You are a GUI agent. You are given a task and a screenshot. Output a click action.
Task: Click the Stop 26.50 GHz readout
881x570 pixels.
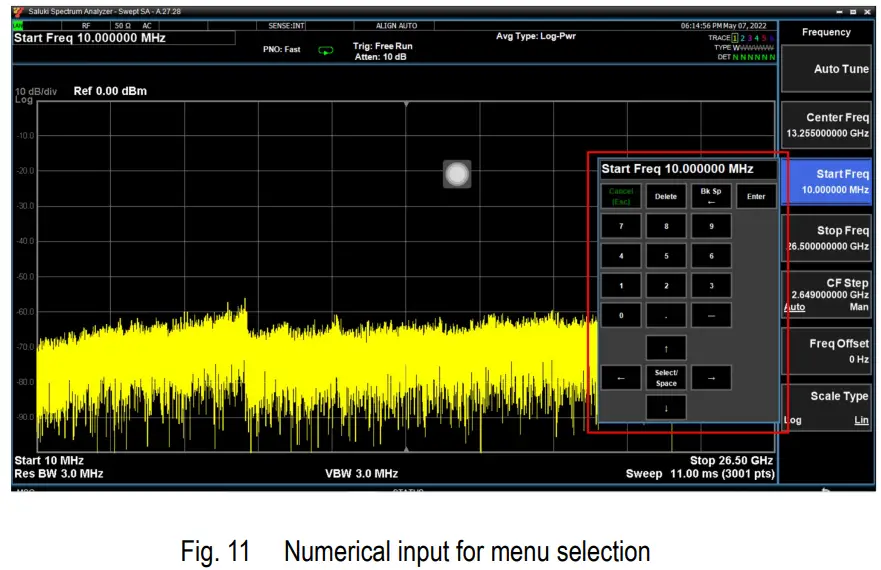[731, 460]
